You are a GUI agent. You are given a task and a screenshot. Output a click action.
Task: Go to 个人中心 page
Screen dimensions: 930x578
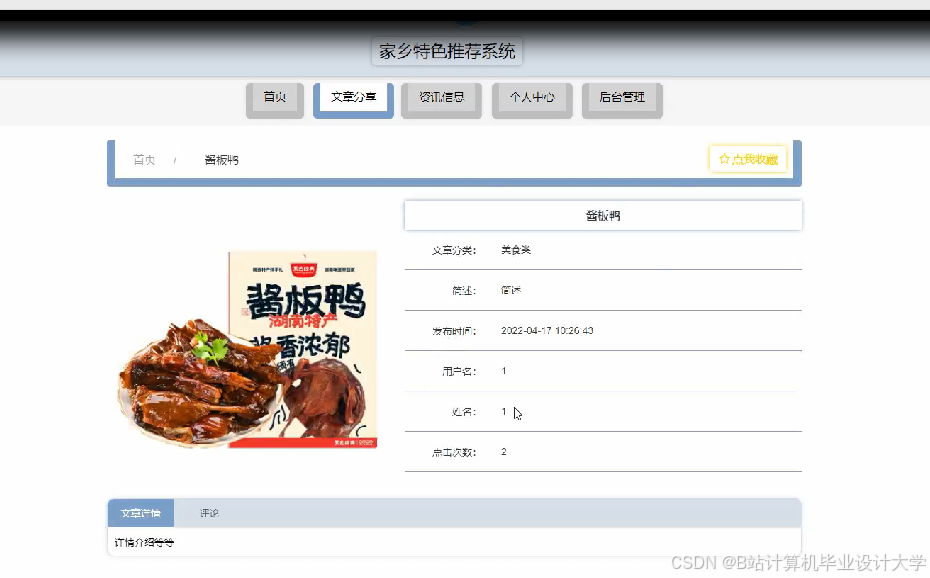532,100
